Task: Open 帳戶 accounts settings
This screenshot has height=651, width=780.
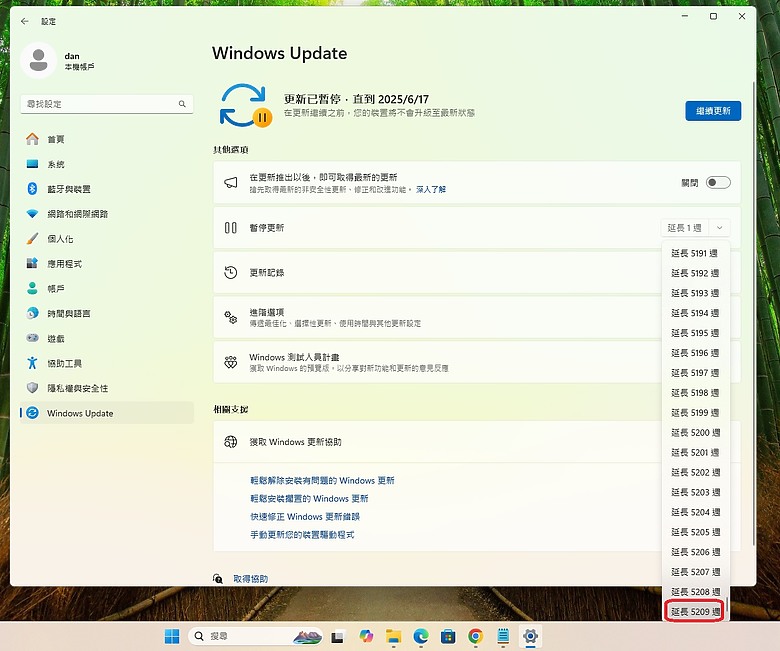Action: [106, 288]
